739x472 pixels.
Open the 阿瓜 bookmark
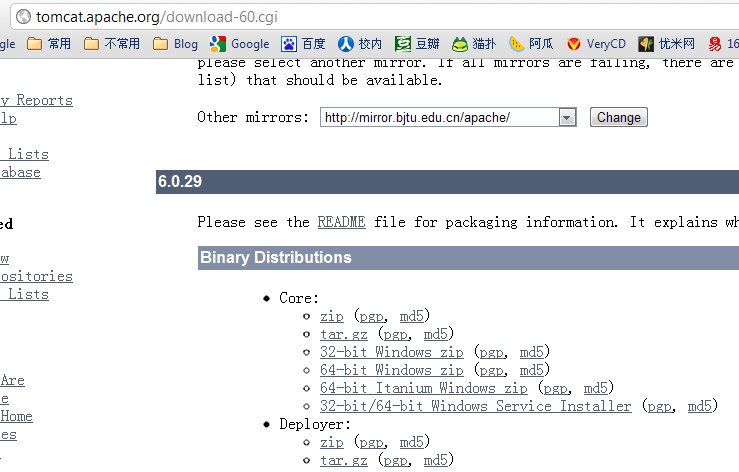531,44
